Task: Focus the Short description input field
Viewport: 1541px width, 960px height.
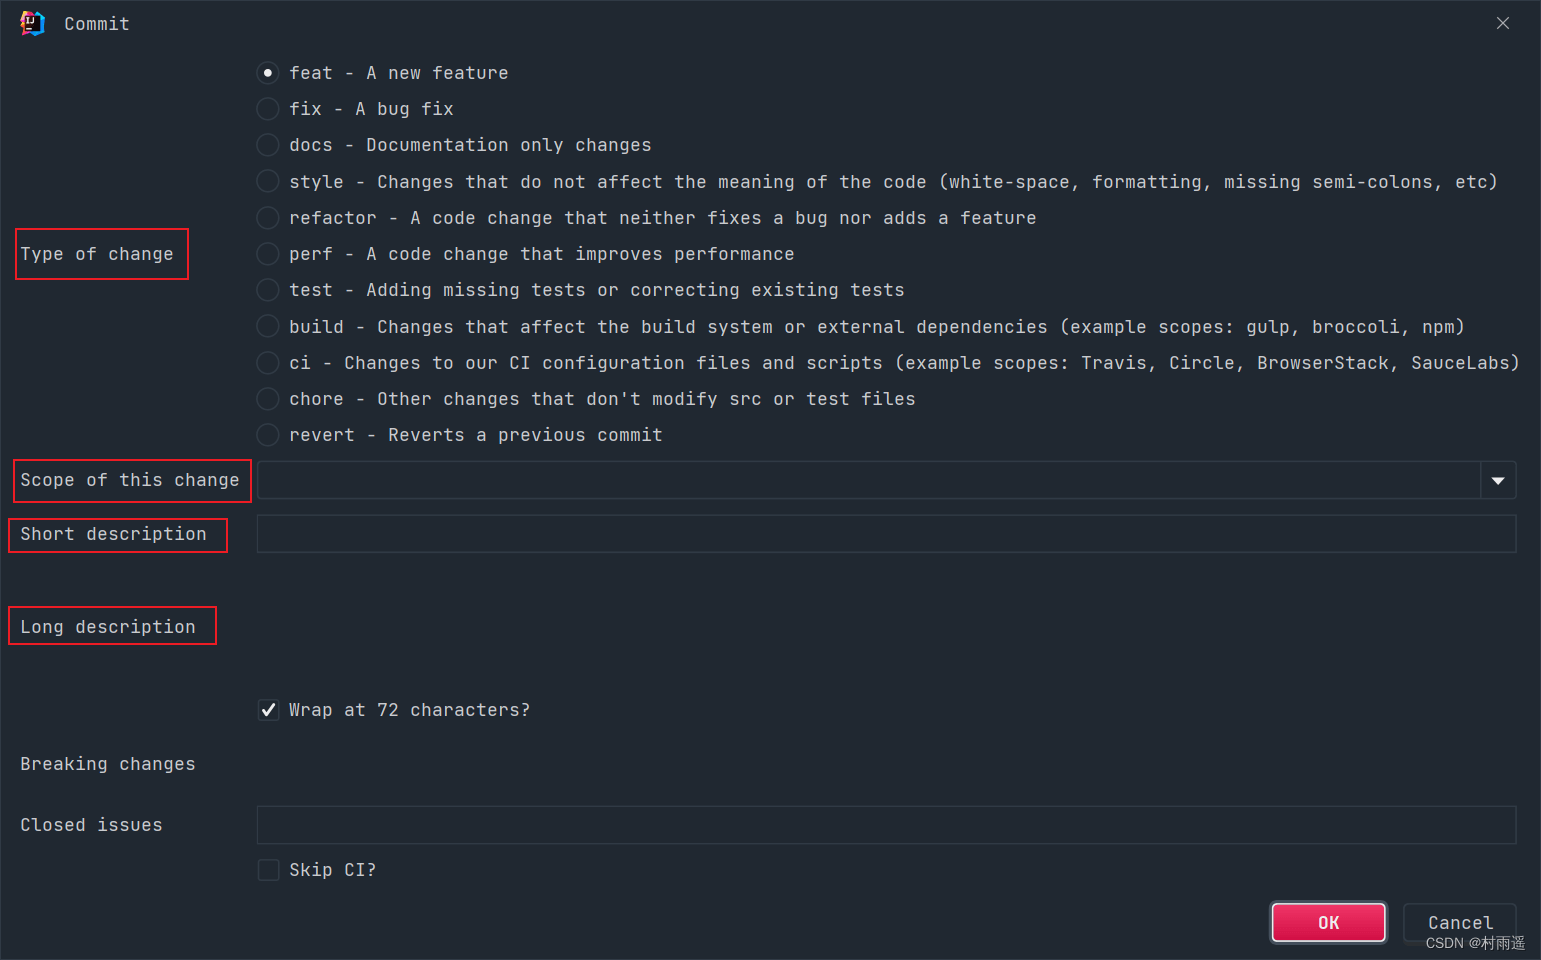Action: coord(886,534)
